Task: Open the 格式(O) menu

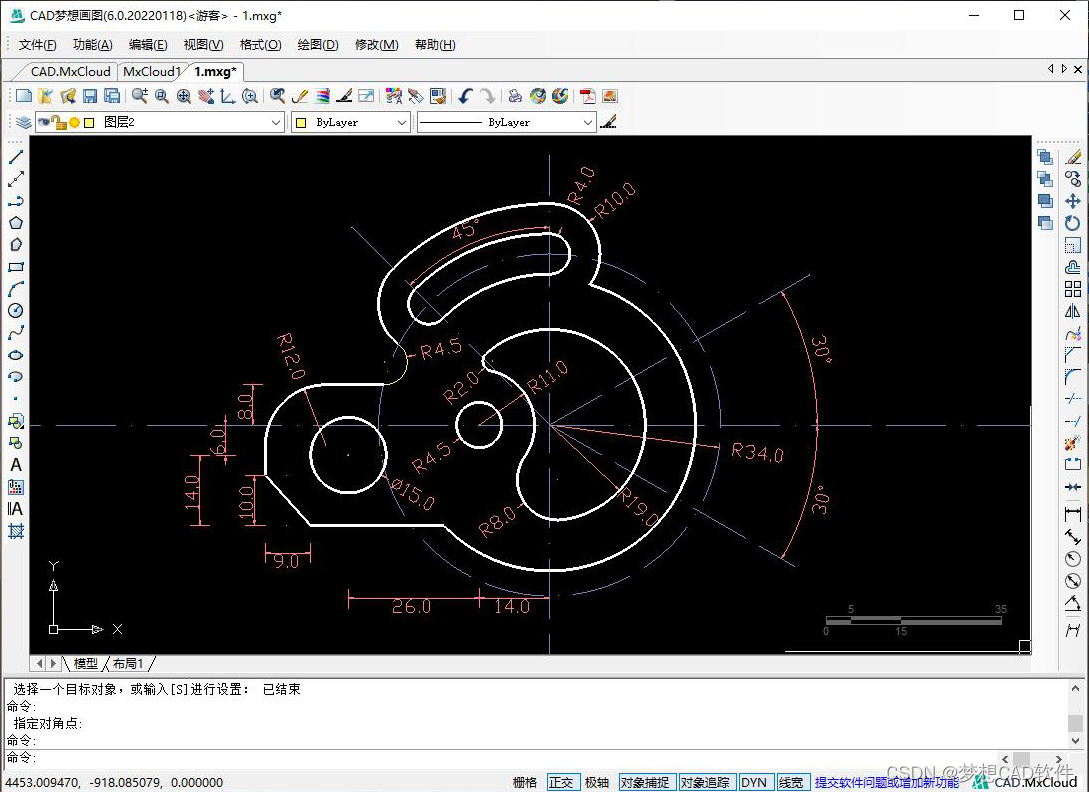Action: (260, 44)
